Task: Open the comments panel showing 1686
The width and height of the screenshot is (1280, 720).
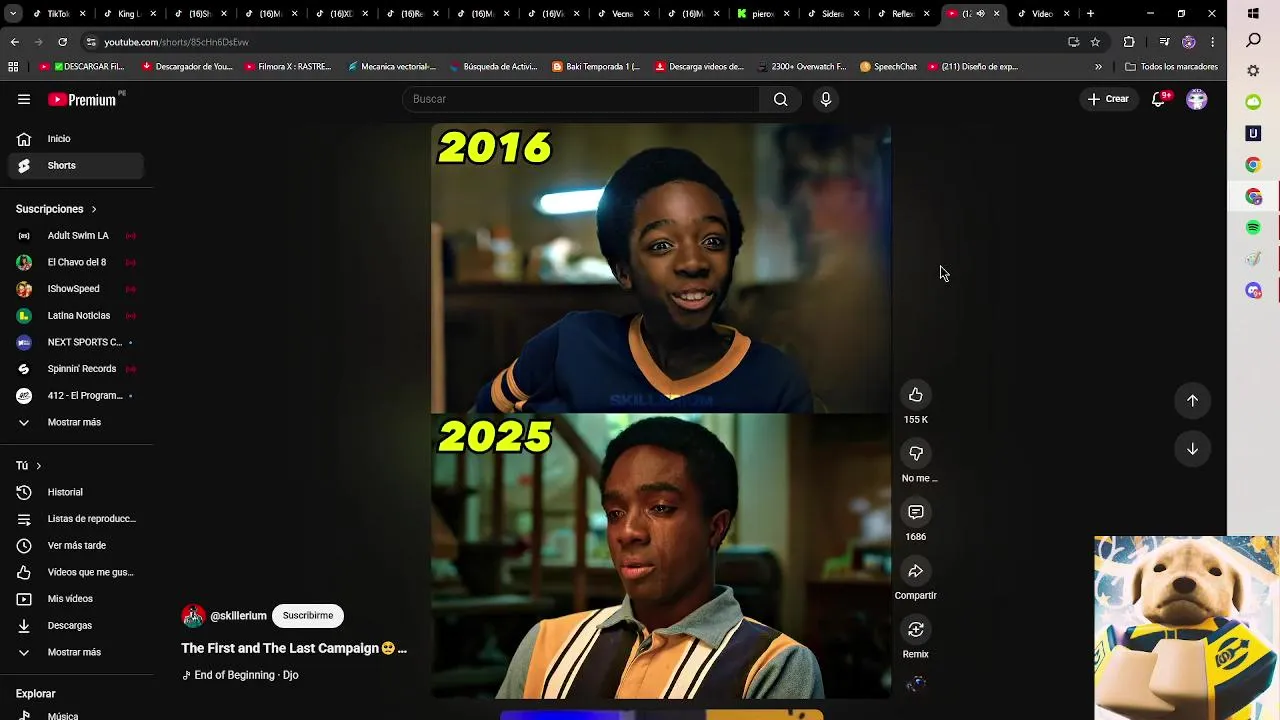Action: (x=915, y=512)
